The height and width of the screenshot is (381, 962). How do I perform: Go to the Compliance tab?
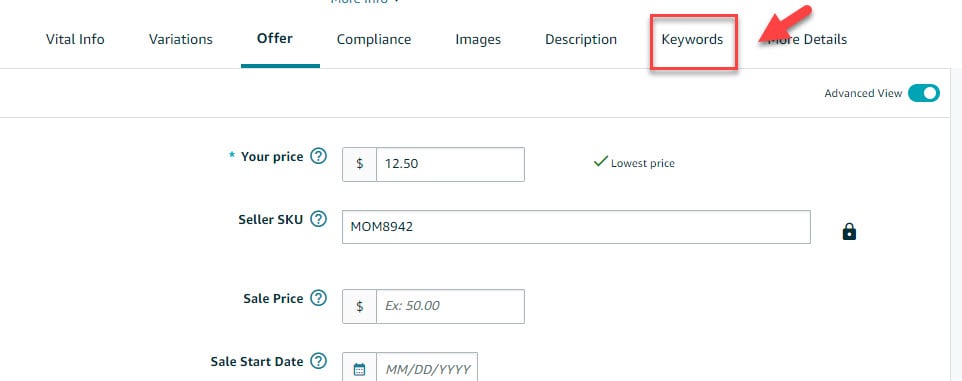coord(374,40)
